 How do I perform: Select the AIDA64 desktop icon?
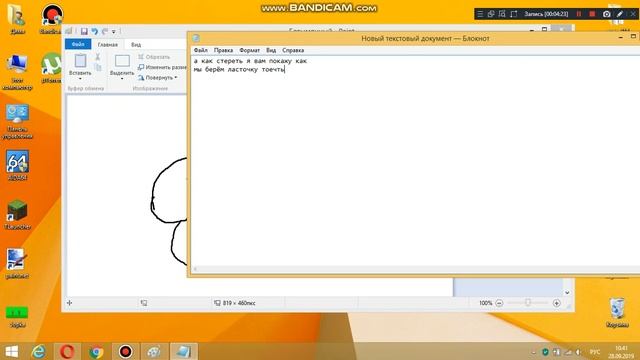[x=17, y=165]
